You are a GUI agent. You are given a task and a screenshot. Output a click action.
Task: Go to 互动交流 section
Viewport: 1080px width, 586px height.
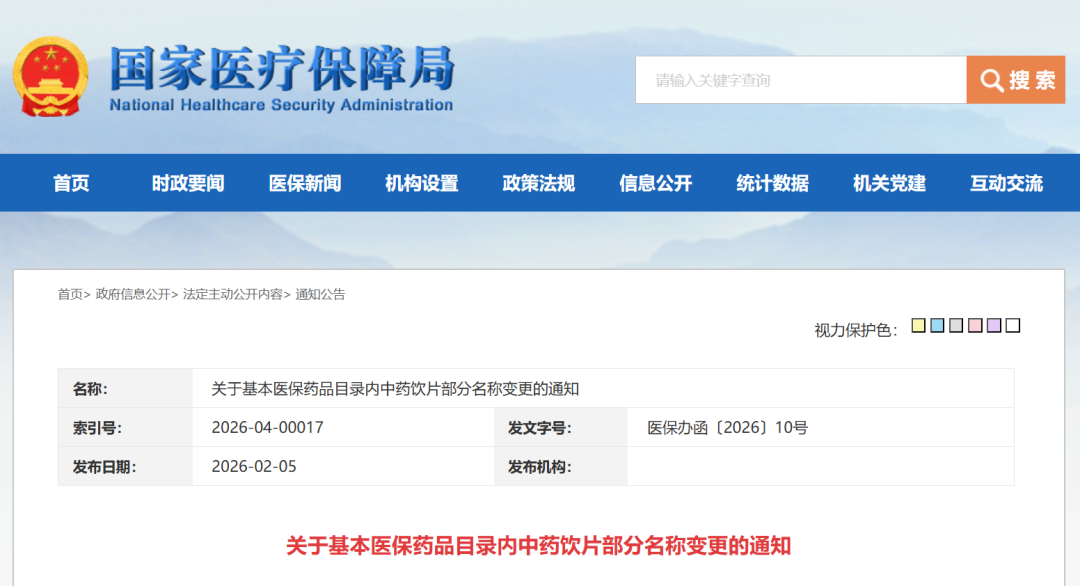1006,183
